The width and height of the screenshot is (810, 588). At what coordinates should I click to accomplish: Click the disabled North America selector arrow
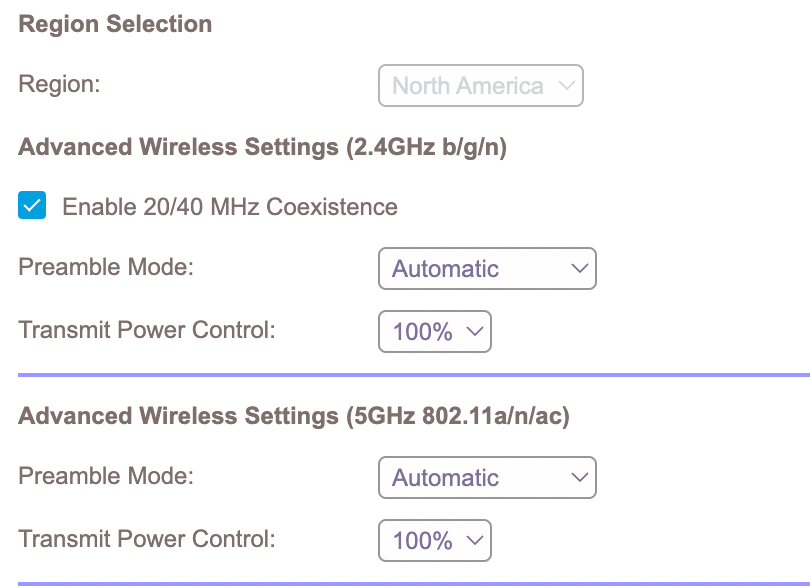(x=564, y=86)
